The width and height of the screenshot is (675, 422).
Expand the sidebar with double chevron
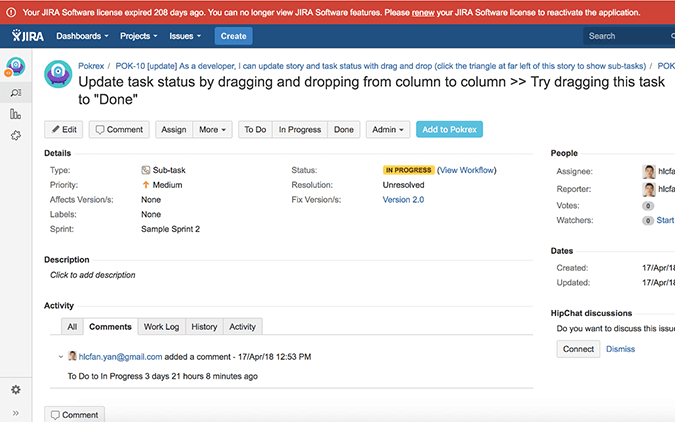click(15, 413)
